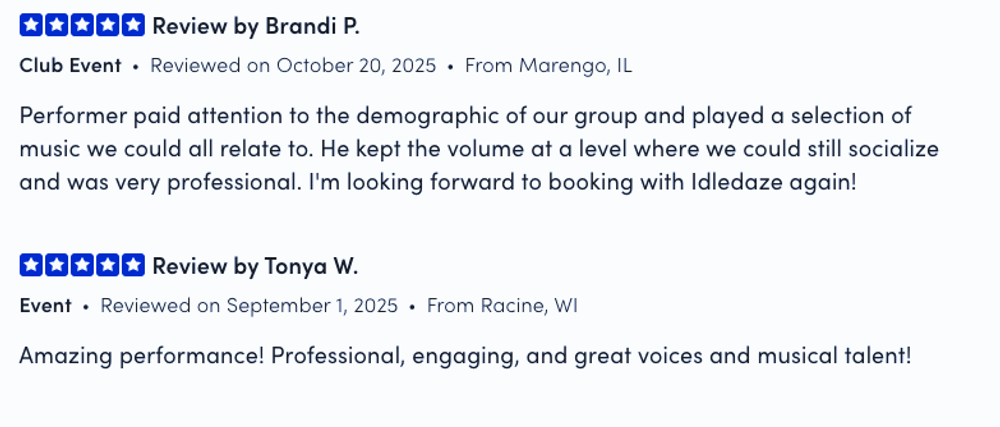Click fourth star in Brandi P.'s rating
This screenshot has width=1000, height=427.
pos(108,26)
